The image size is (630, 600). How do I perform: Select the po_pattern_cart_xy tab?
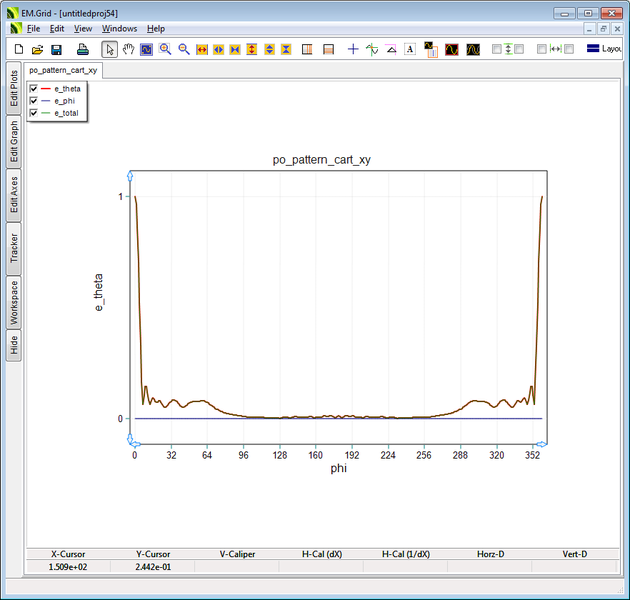(63, 71)
